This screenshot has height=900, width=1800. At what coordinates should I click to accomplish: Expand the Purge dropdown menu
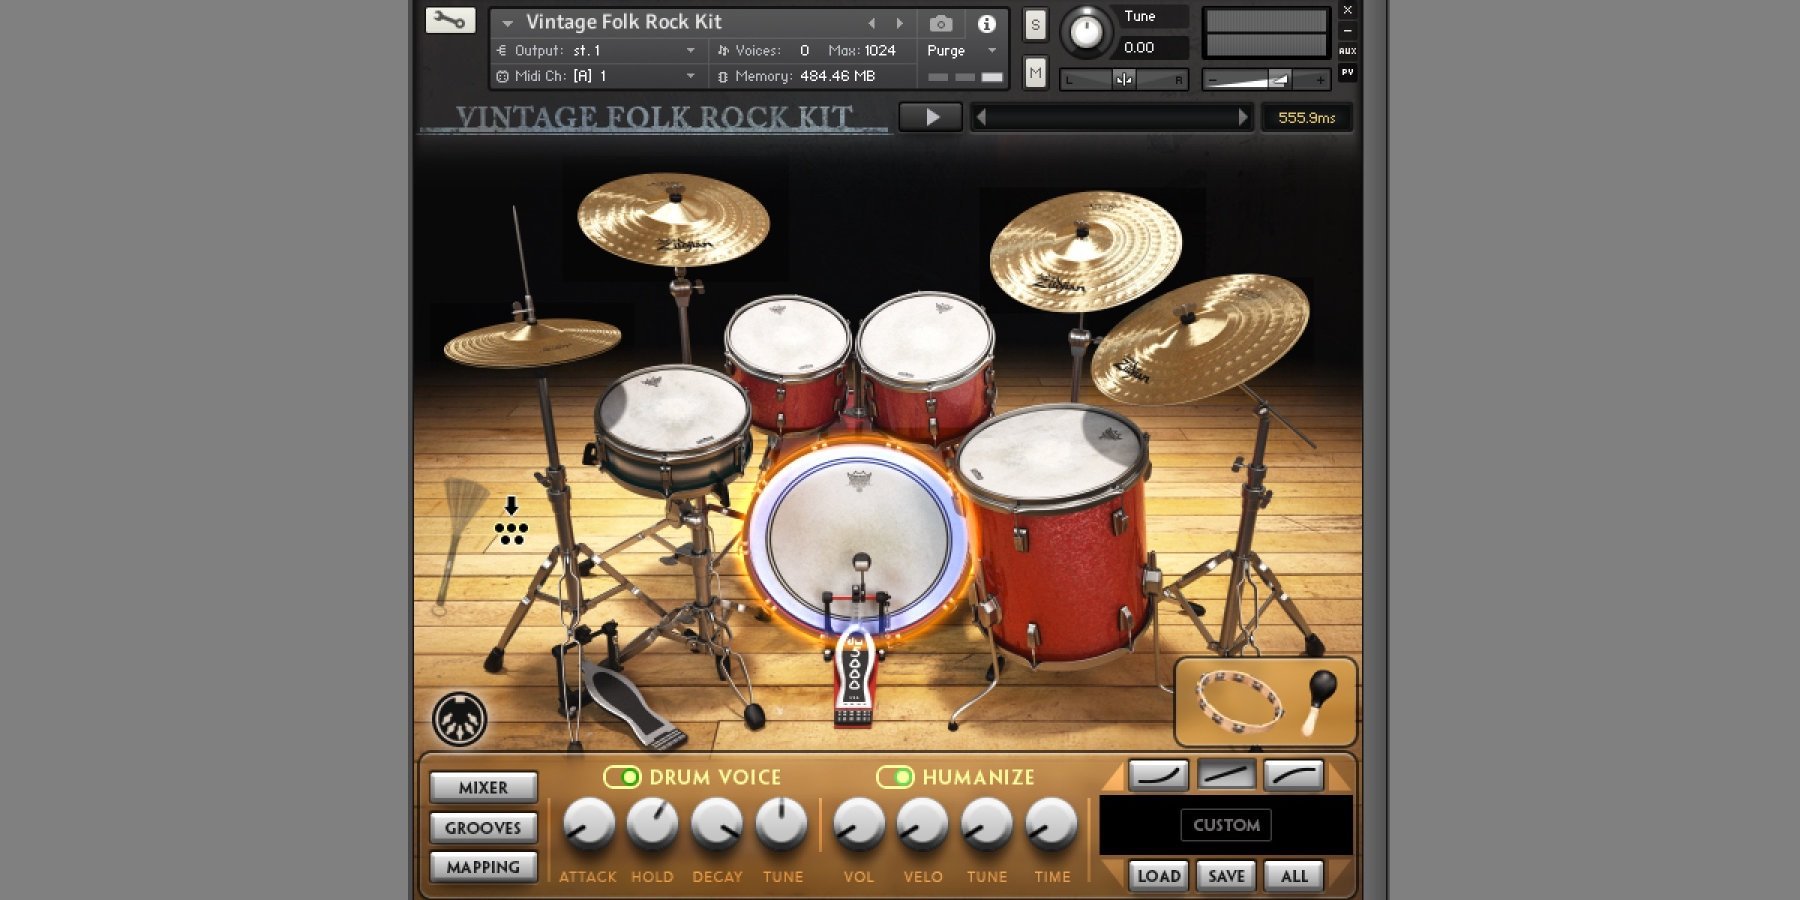[960, 49]
